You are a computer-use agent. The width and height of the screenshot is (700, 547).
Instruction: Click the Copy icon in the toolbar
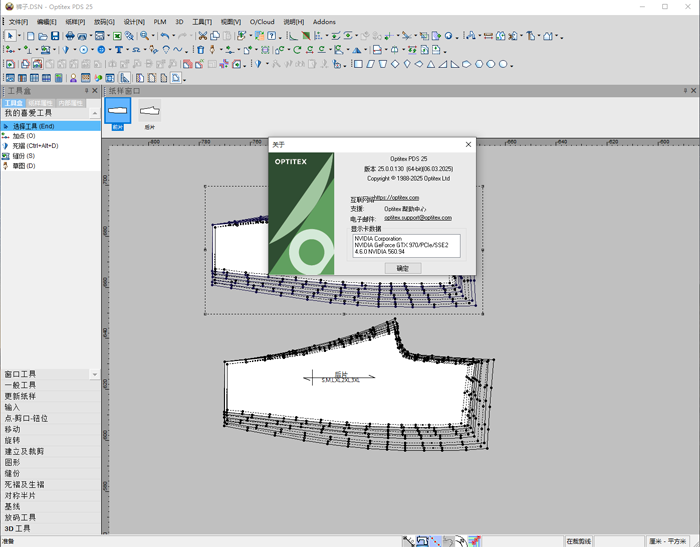point(215,36)
